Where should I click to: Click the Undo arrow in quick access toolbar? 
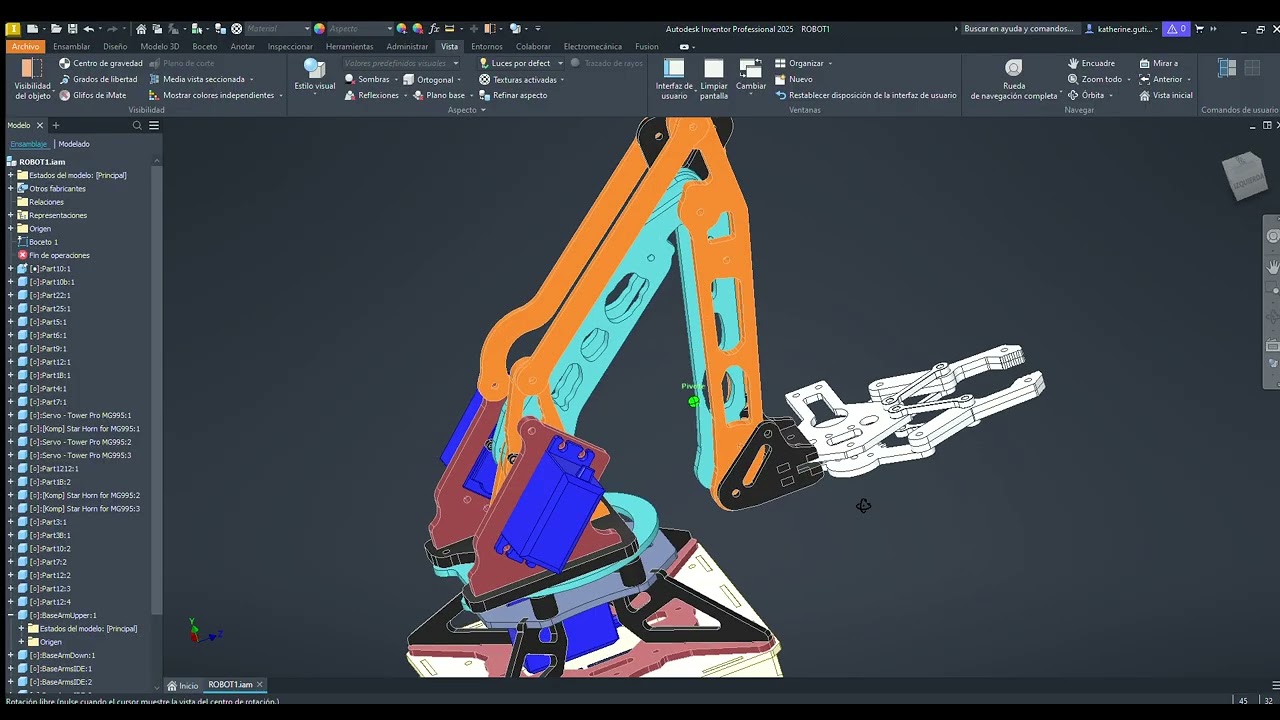89,29
